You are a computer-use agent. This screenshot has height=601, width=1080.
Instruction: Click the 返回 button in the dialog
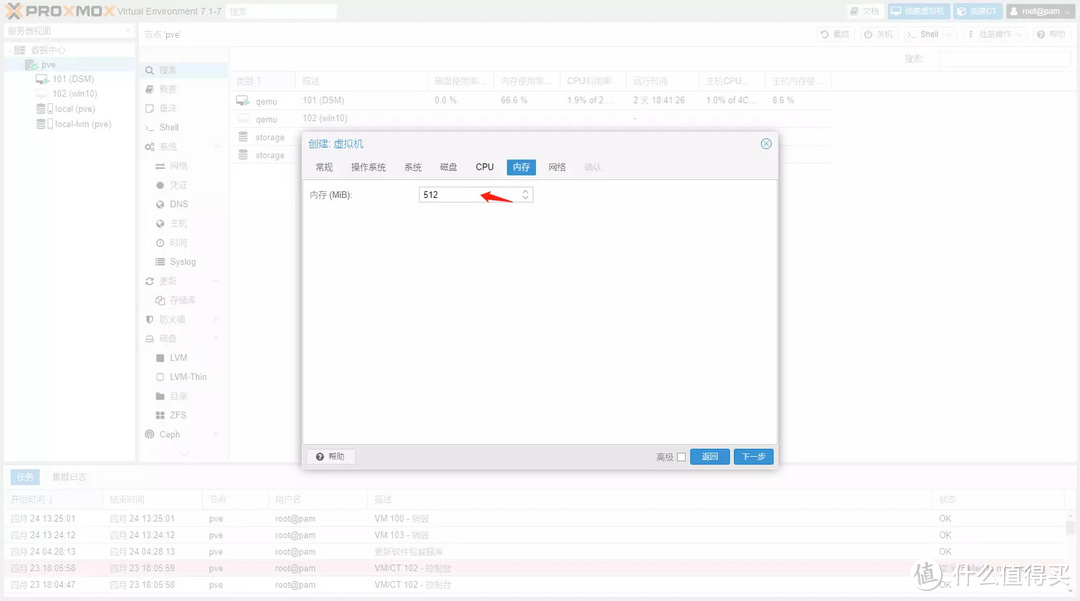coord(710,457)
